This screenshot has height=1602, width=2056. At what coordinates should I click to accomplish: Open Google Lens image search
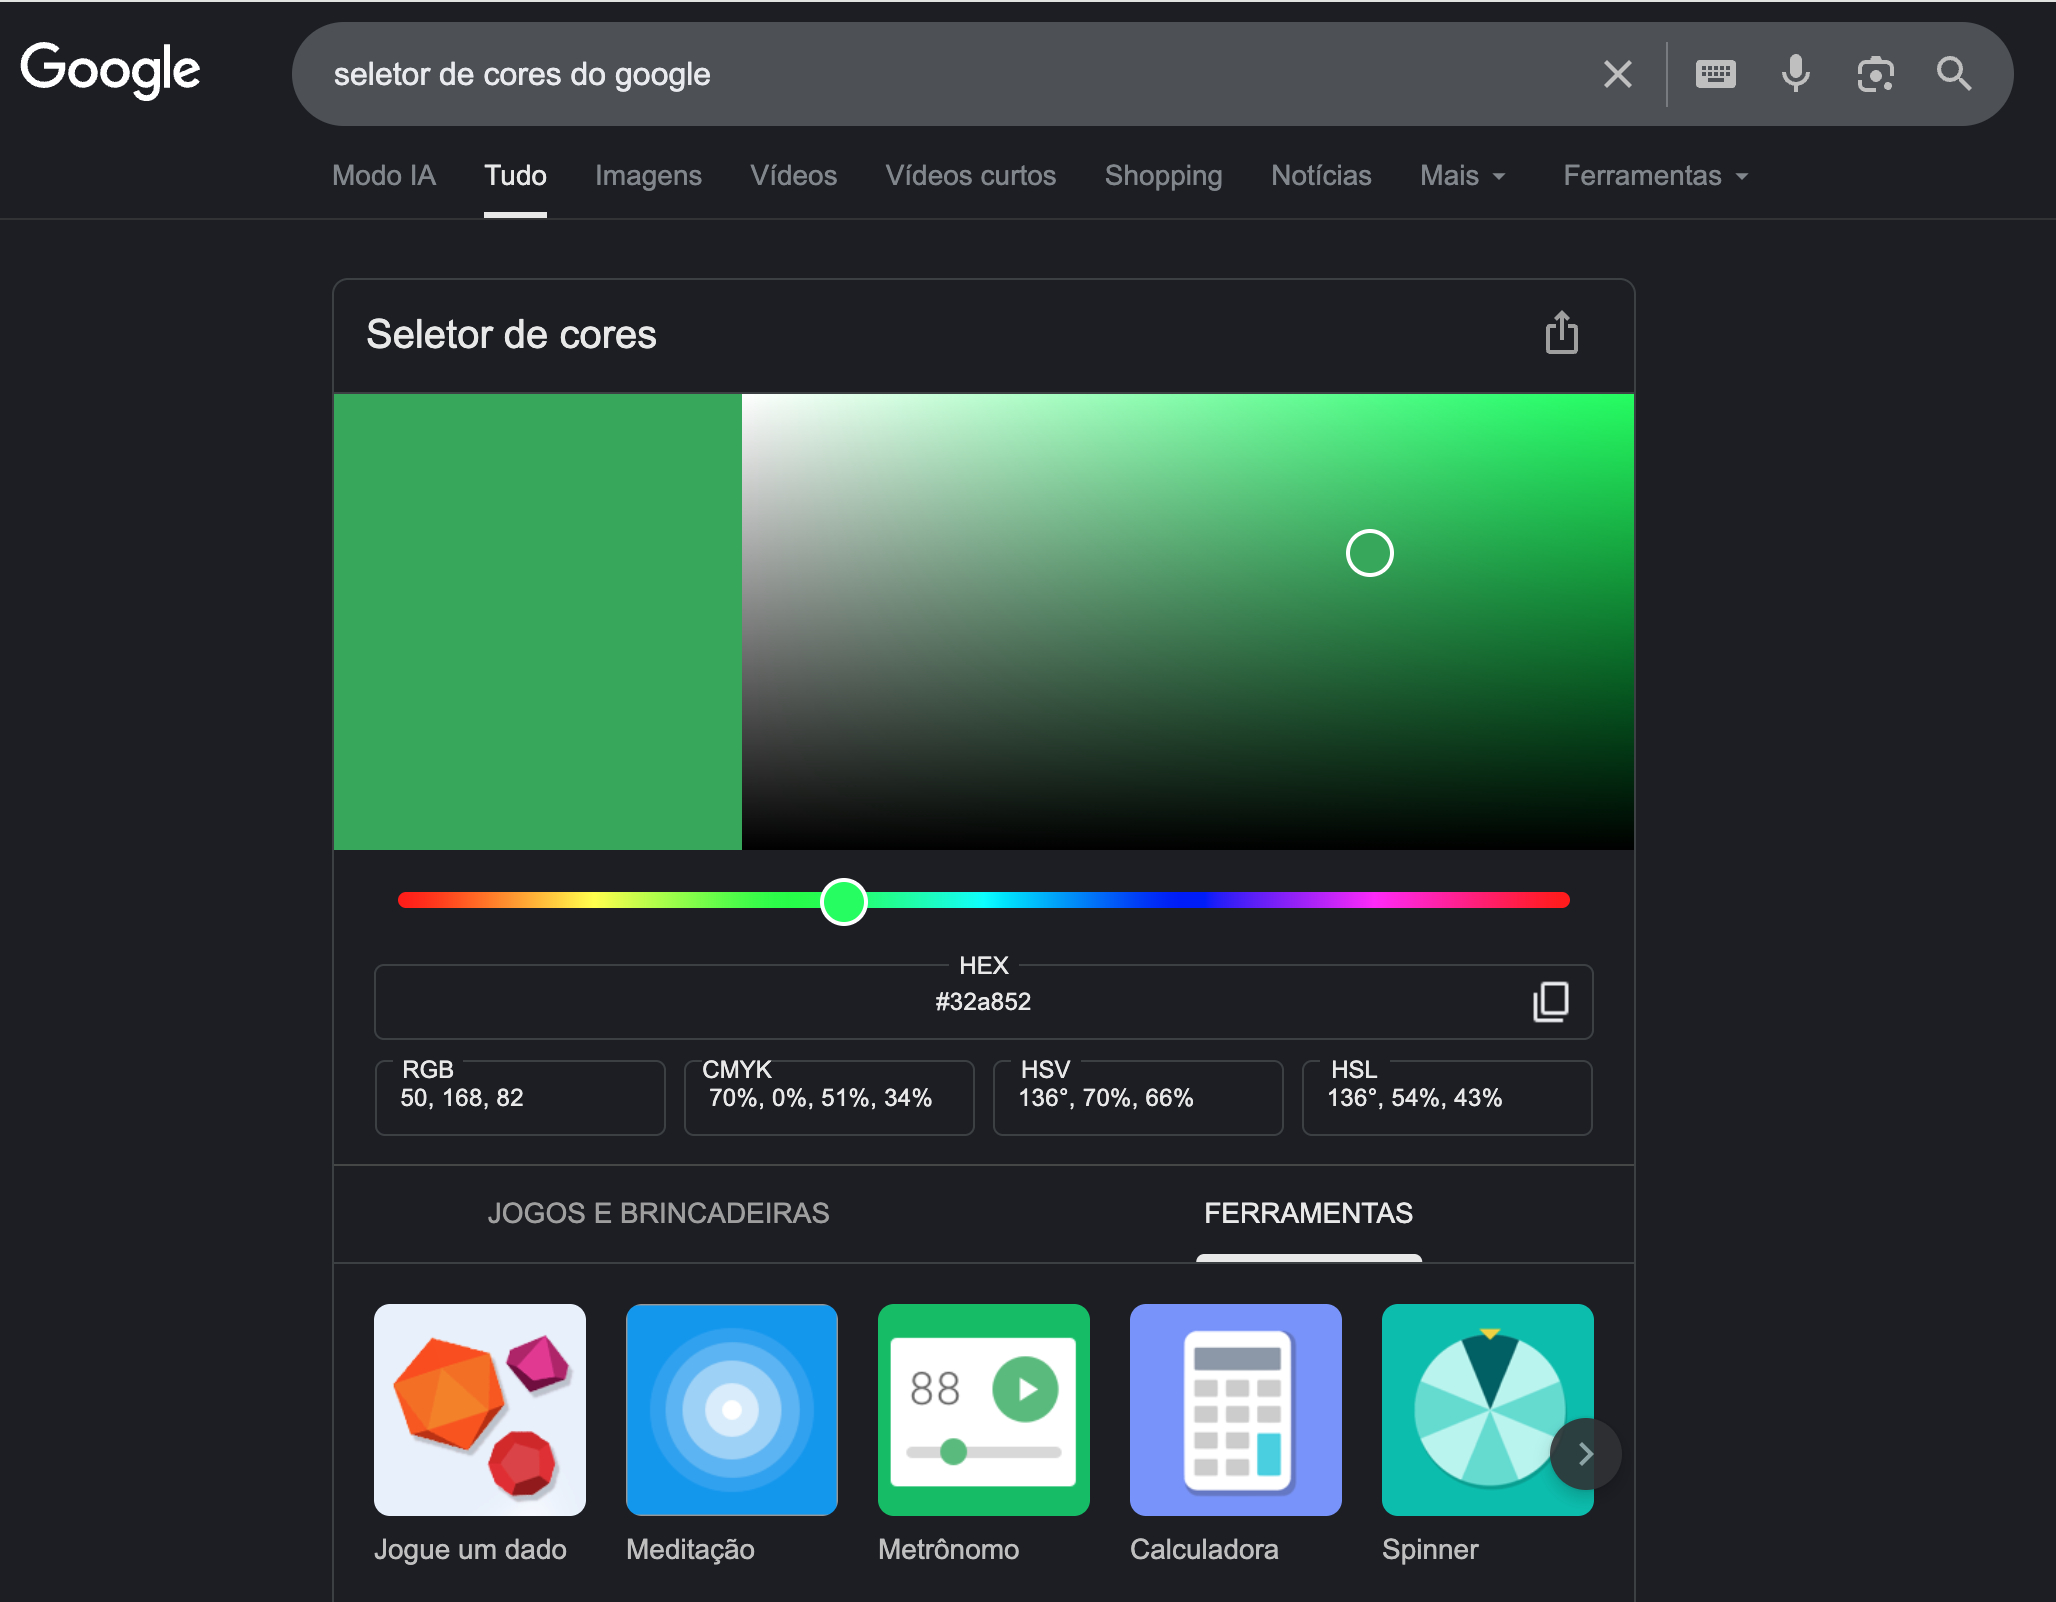click(x=1875, y=74)
